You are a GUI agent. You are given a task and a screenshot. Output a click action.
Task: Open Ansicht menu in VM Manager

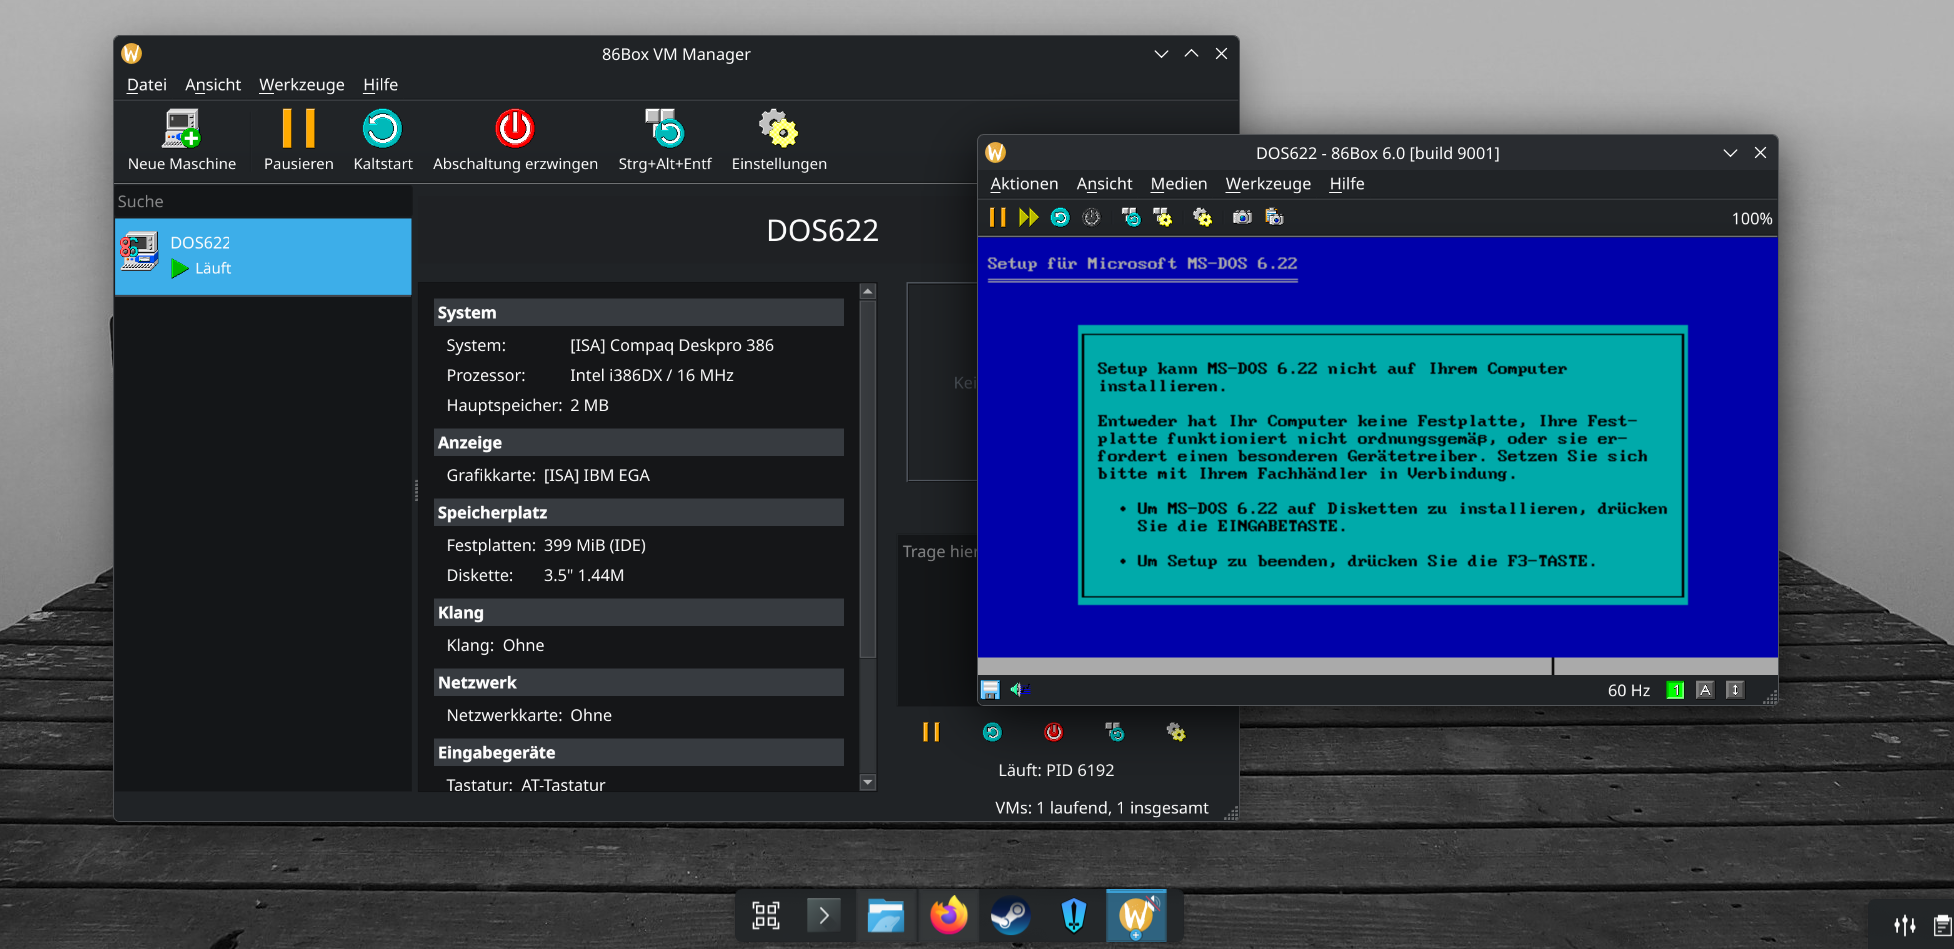(213, 85)
